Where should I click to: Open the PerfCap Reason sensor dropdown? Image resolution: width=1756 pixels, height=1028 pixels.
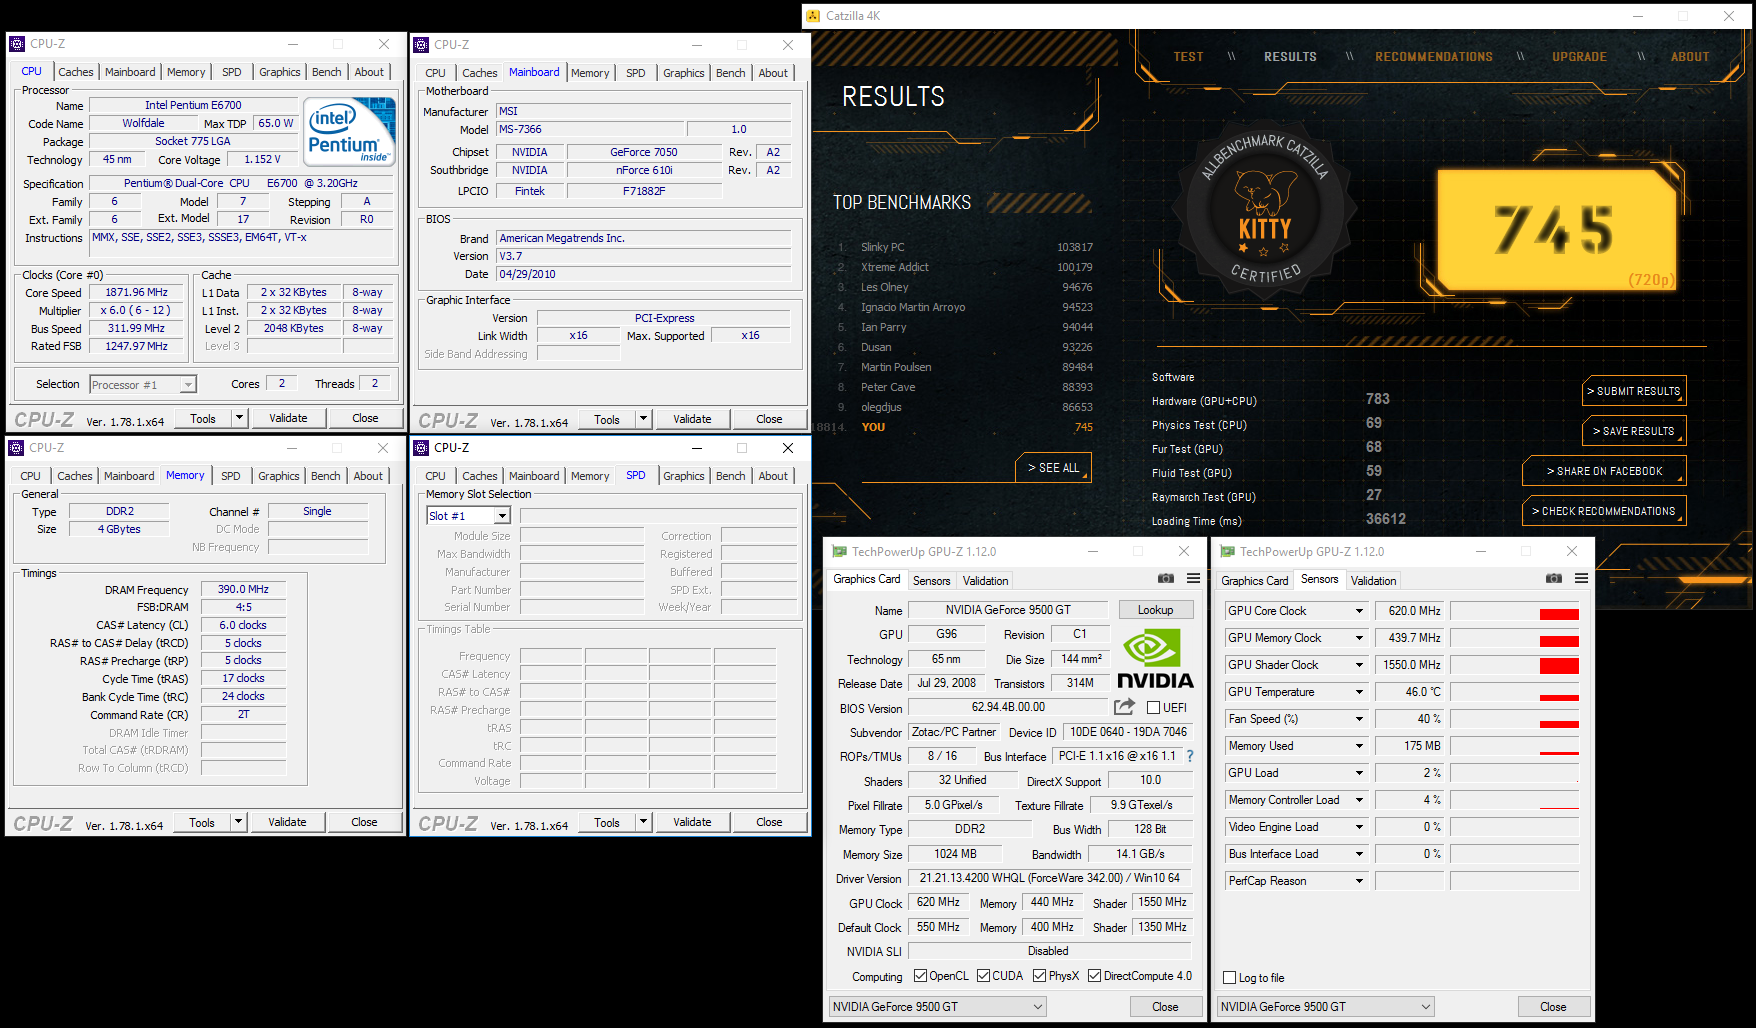click(x=1359, y=881)
